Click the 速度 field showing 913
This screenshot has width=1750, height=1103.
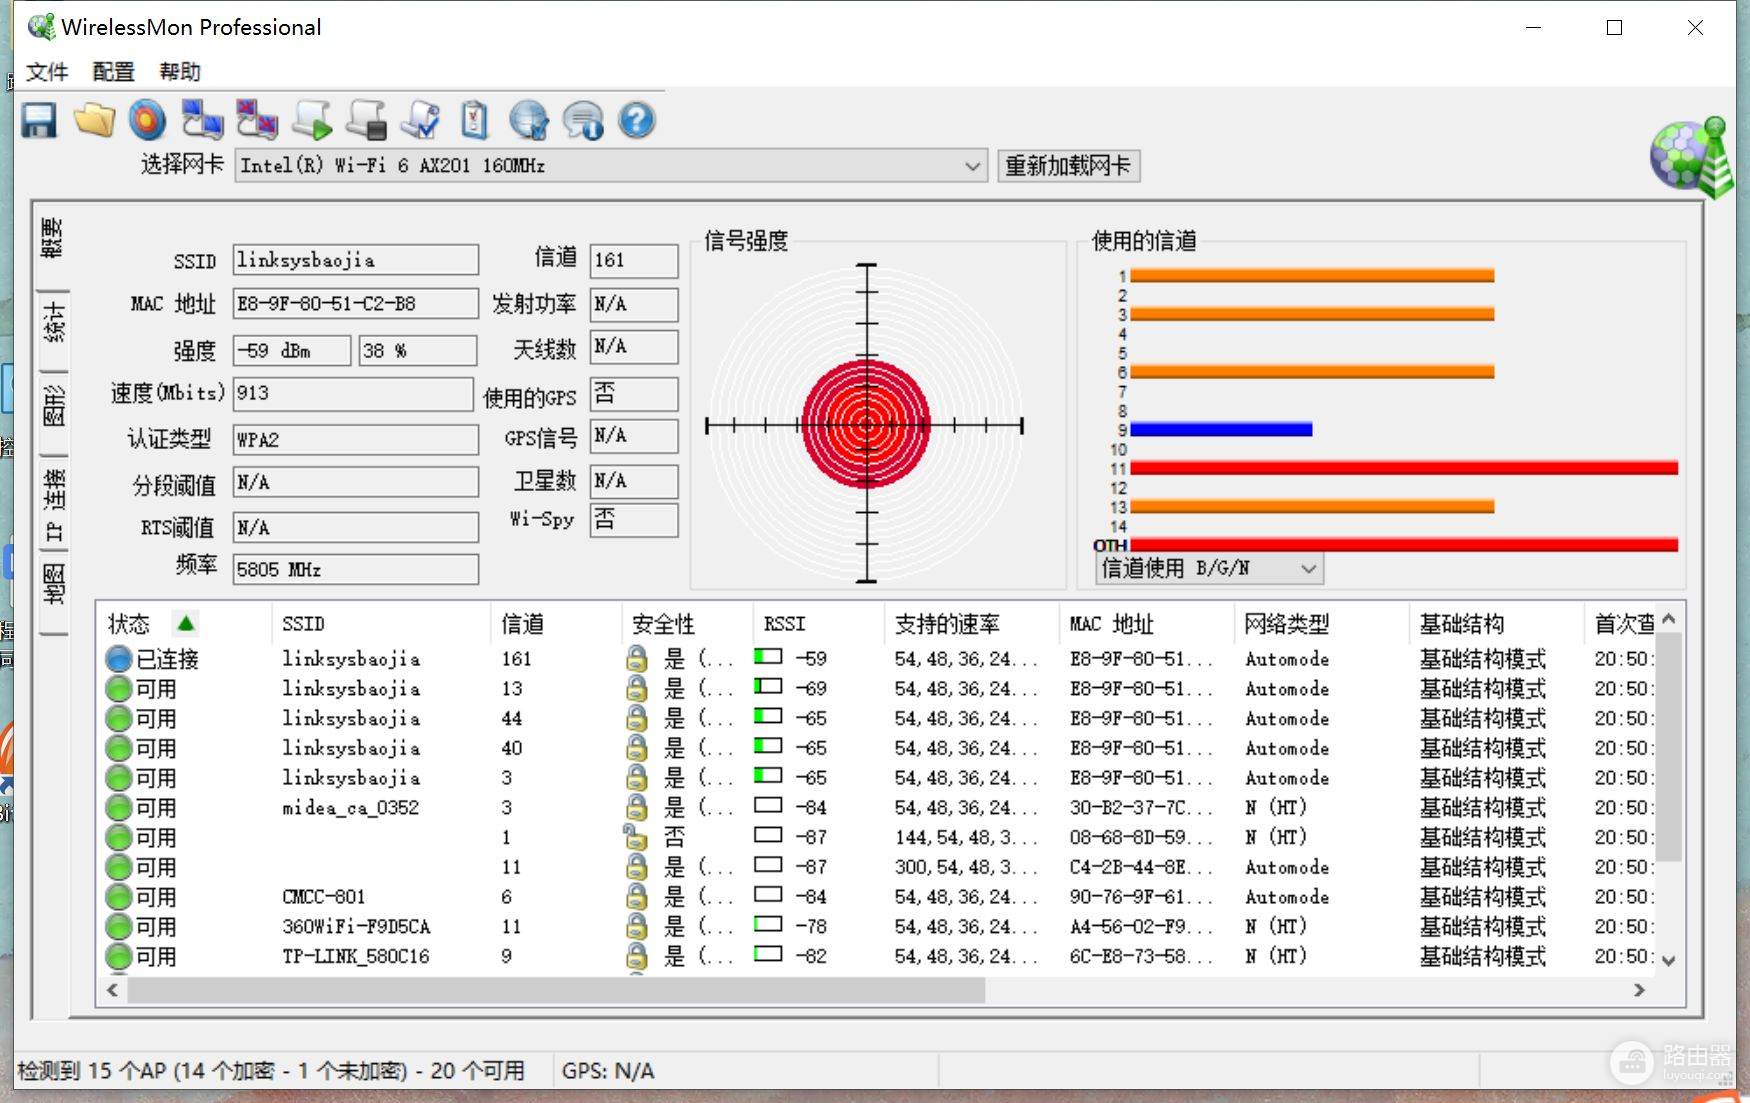(353, 393)
